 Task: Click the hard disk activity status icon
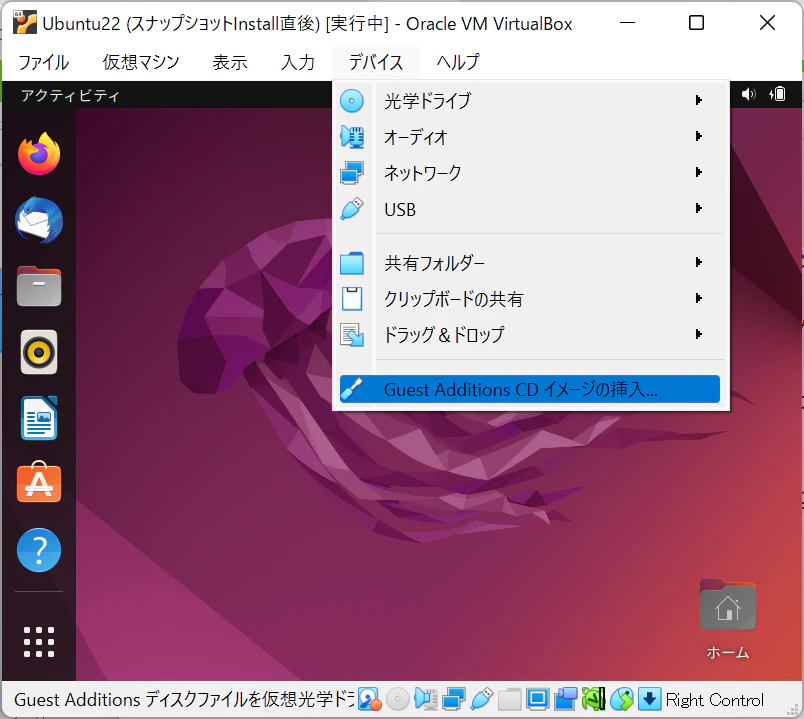point(369,699)
